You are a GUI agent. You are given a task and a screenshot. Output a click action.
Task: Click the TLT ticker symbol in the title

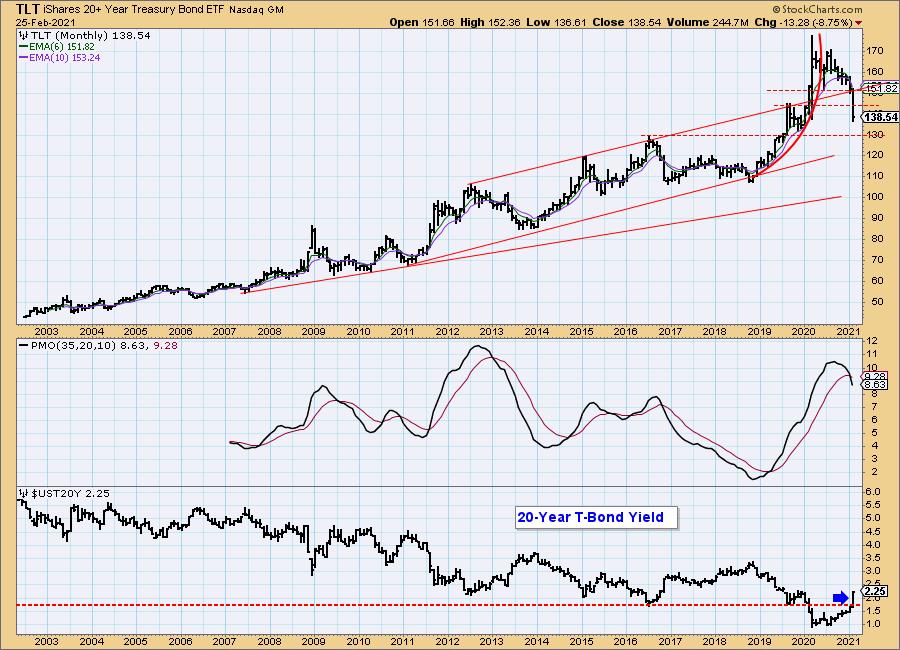28,9
